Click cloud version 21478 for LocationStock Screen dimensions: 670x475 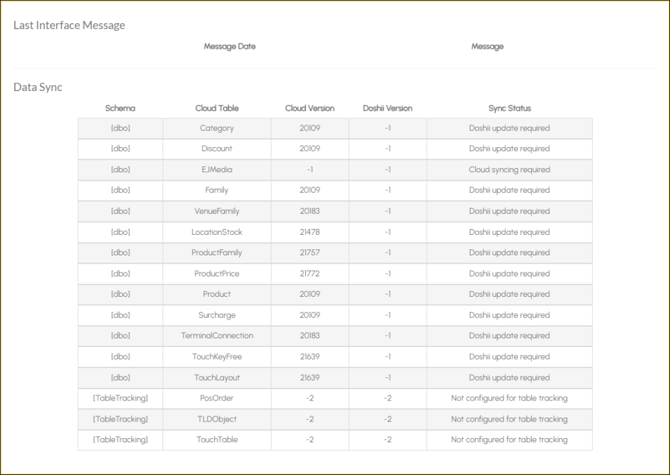pos(310,232)
